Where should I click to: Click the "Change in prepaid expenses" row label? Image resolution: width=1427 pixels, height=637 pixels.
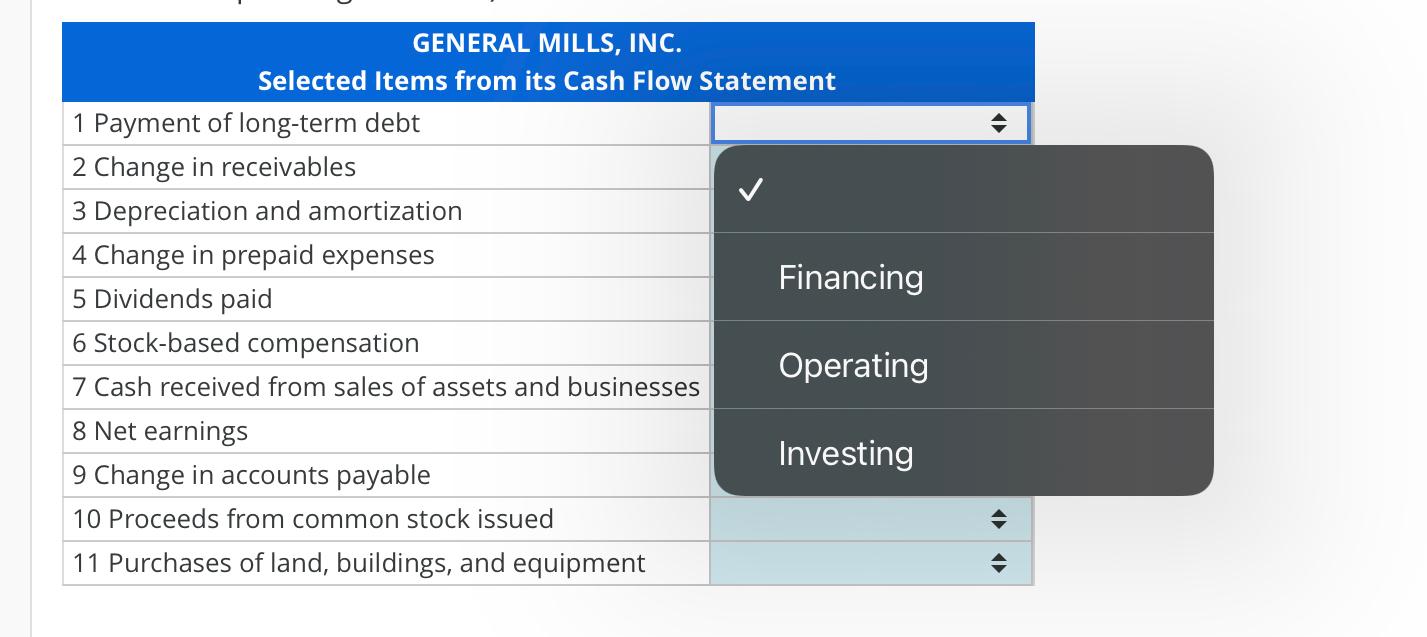(252, 255)
